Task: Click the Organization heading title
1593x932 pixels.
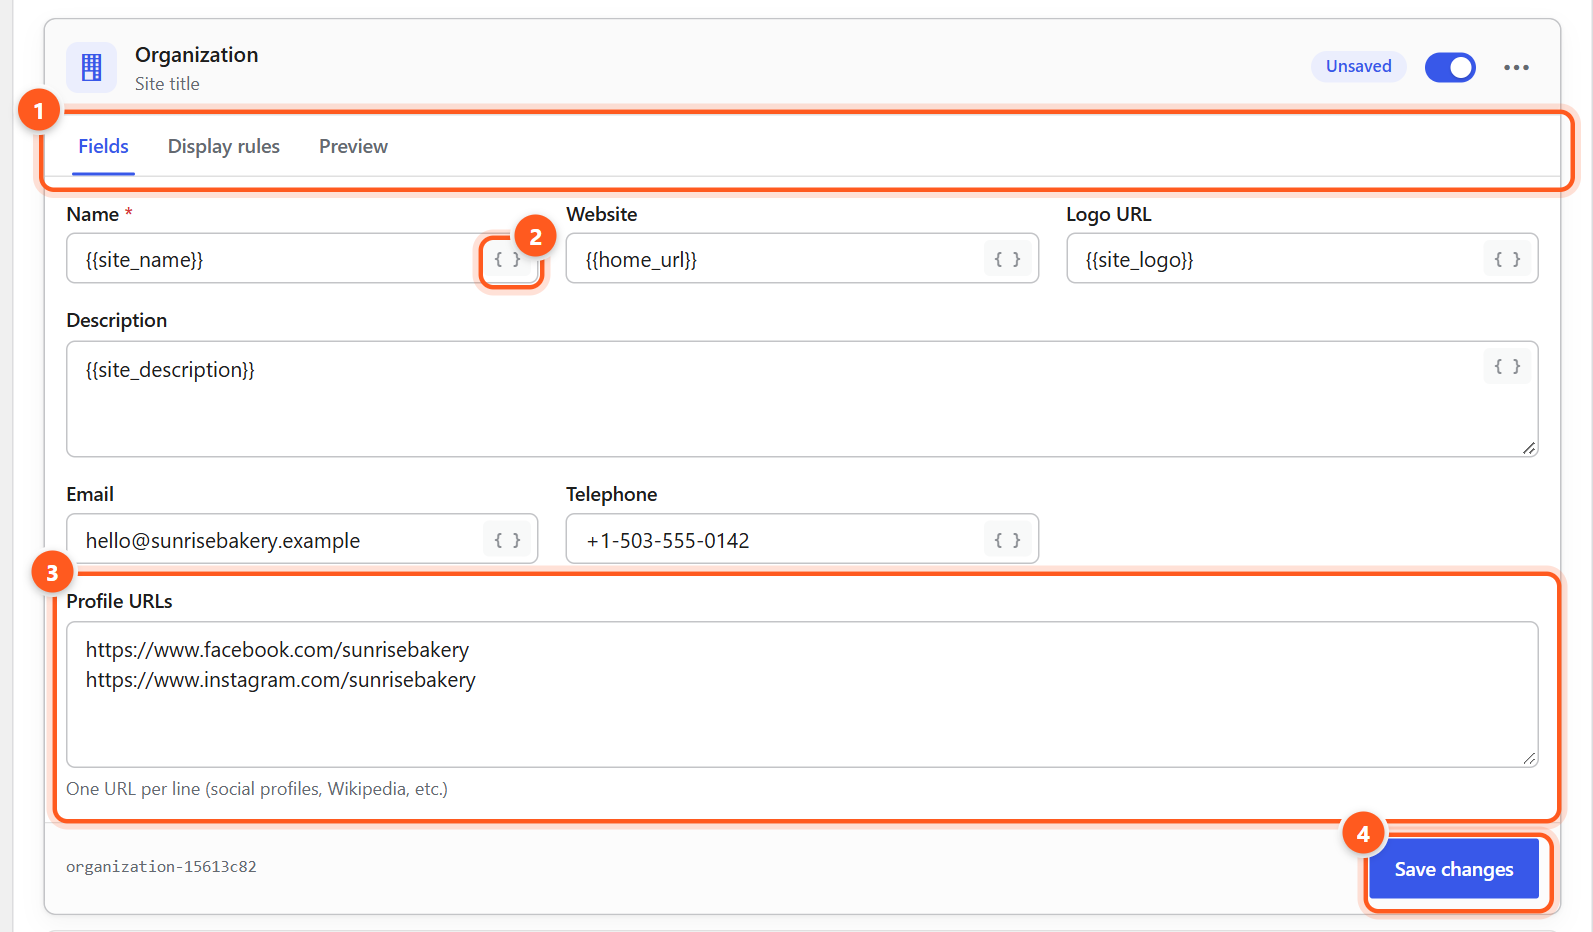Action: pyautogui.click(x=197, y=55)
